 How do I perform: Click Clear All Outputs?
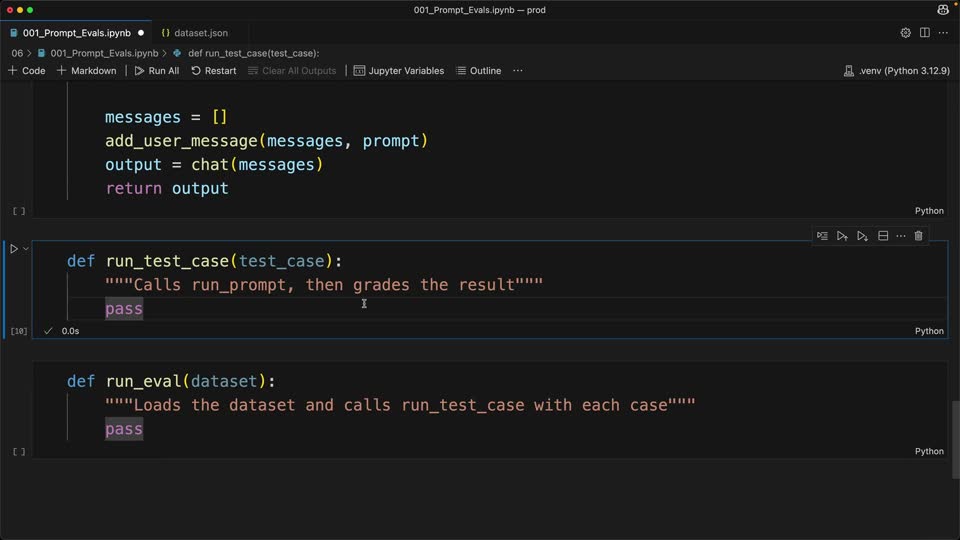tap(292, 71)
